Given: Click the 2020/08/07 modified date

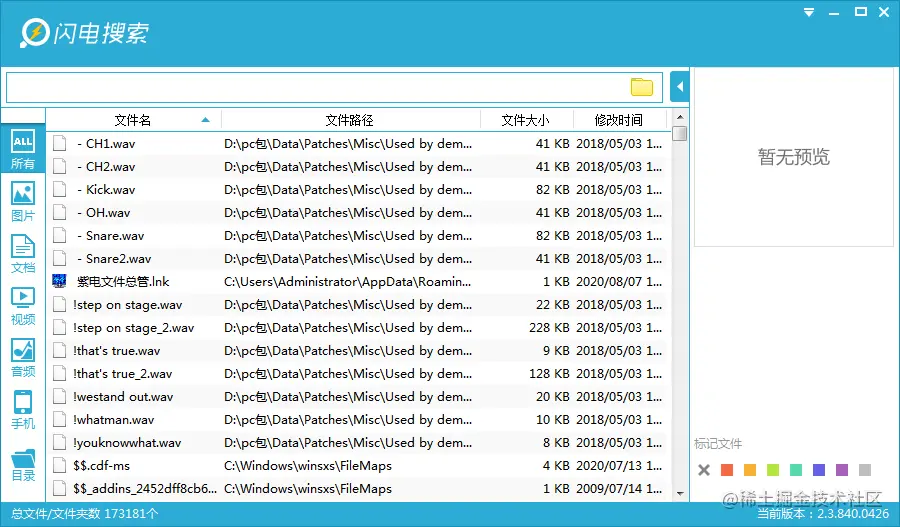Looking at the screenshot, I should [x=619, y=282].
